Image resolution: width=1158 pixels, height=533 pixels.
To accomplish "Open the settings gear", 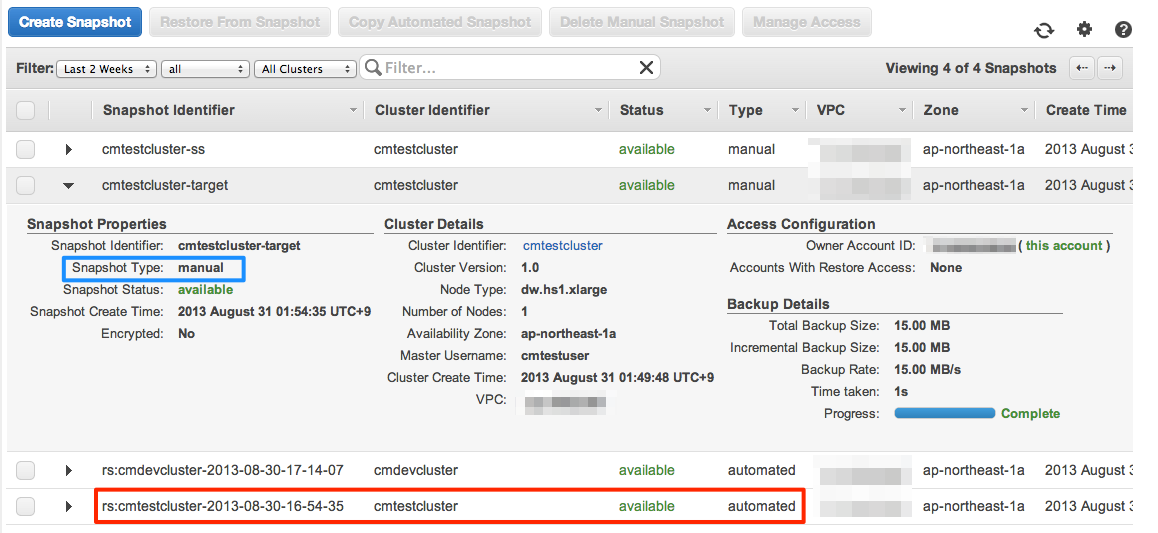I will 1084,30.
